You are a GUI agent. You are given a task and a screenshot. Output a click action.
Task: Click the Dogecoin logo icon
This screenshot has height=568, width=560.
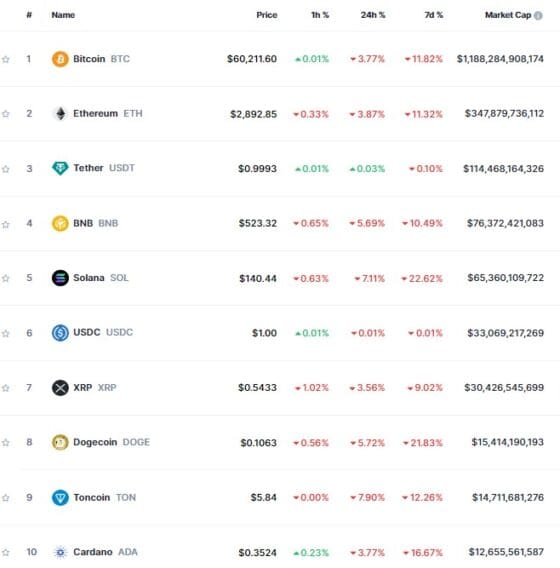(60, 442)
